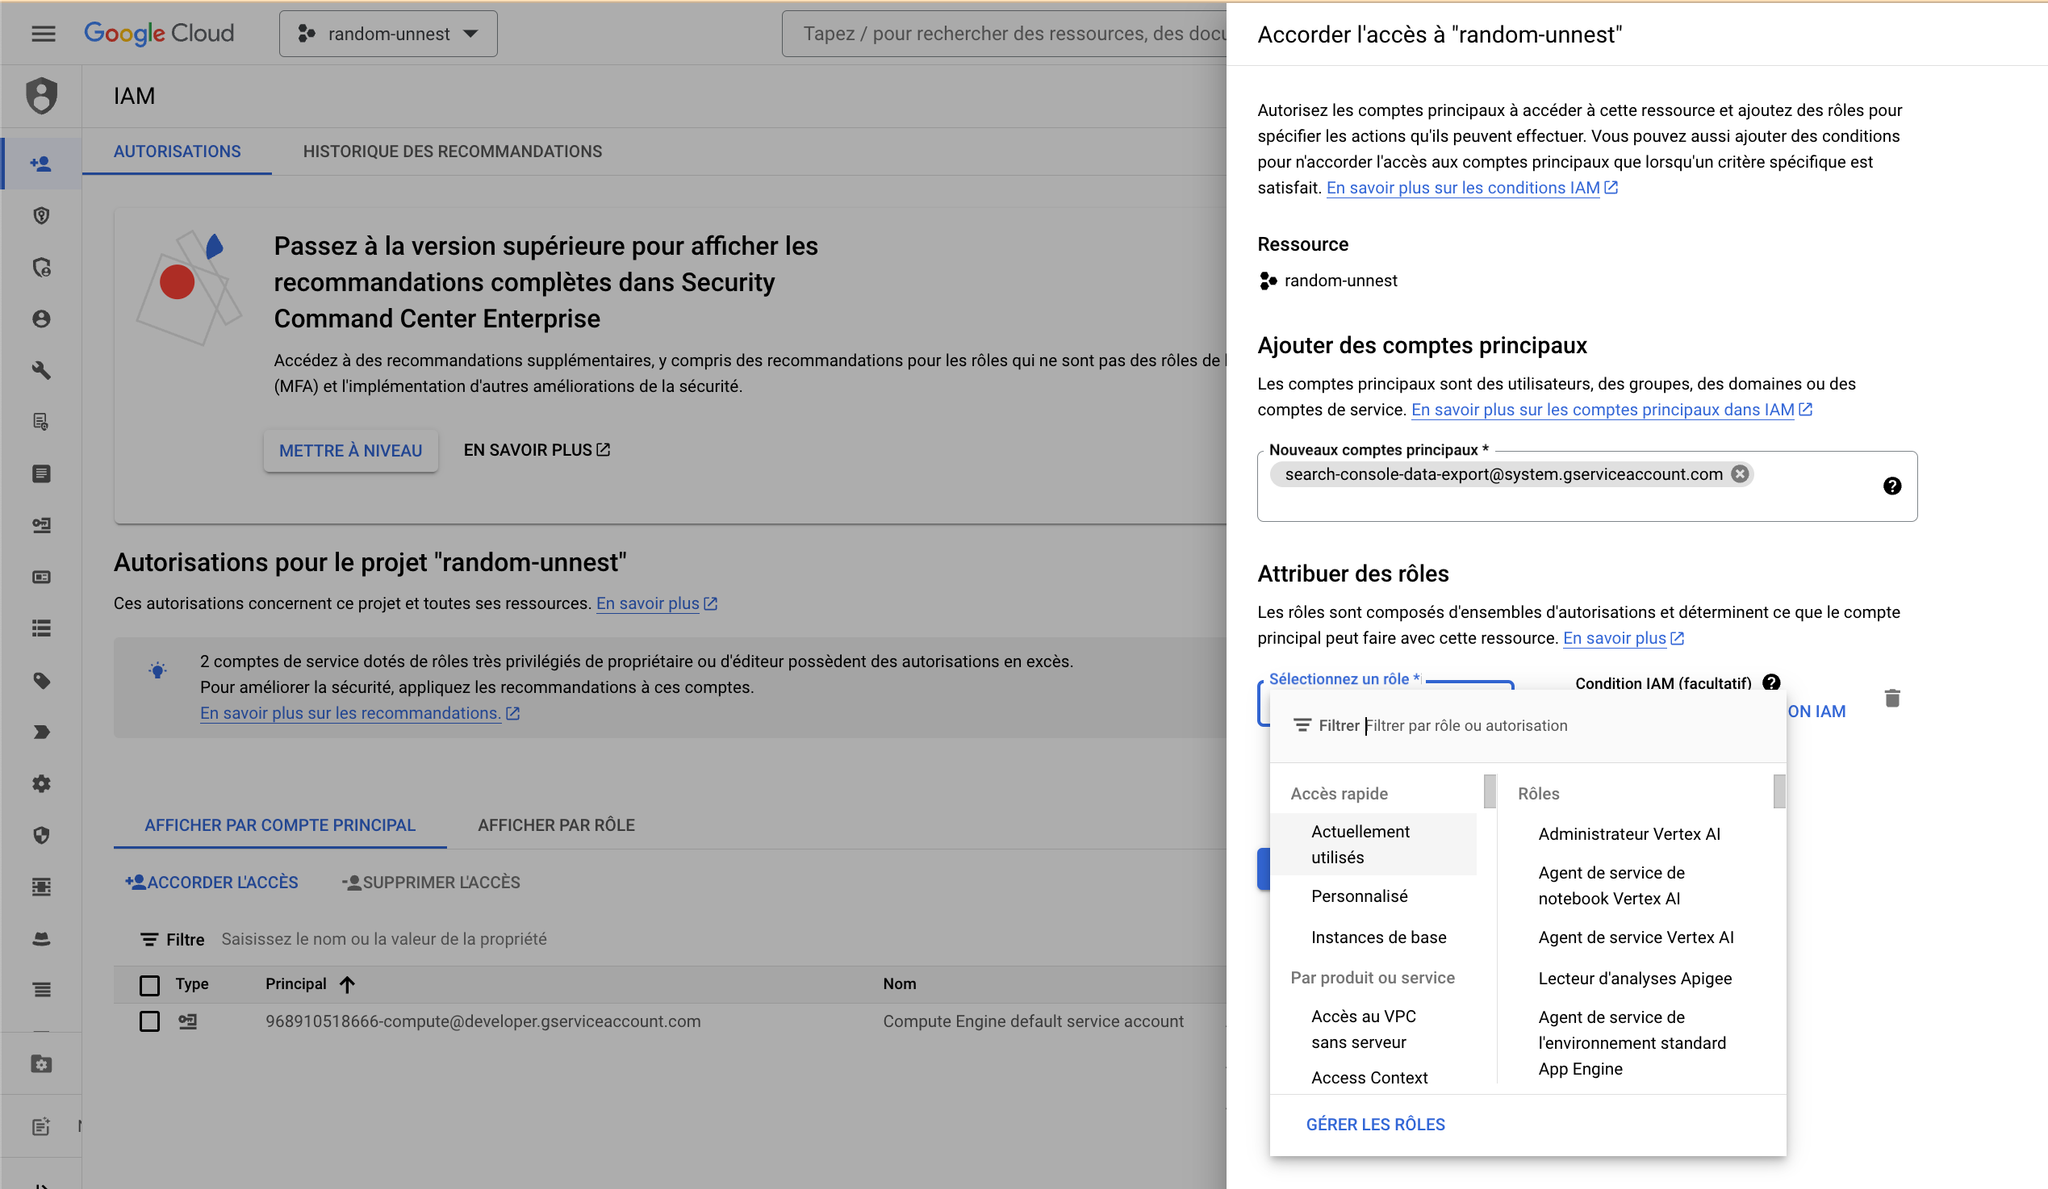
Task: Open the account circle sidebar icon
Action: pyautogui.click(x=41, y=319)
